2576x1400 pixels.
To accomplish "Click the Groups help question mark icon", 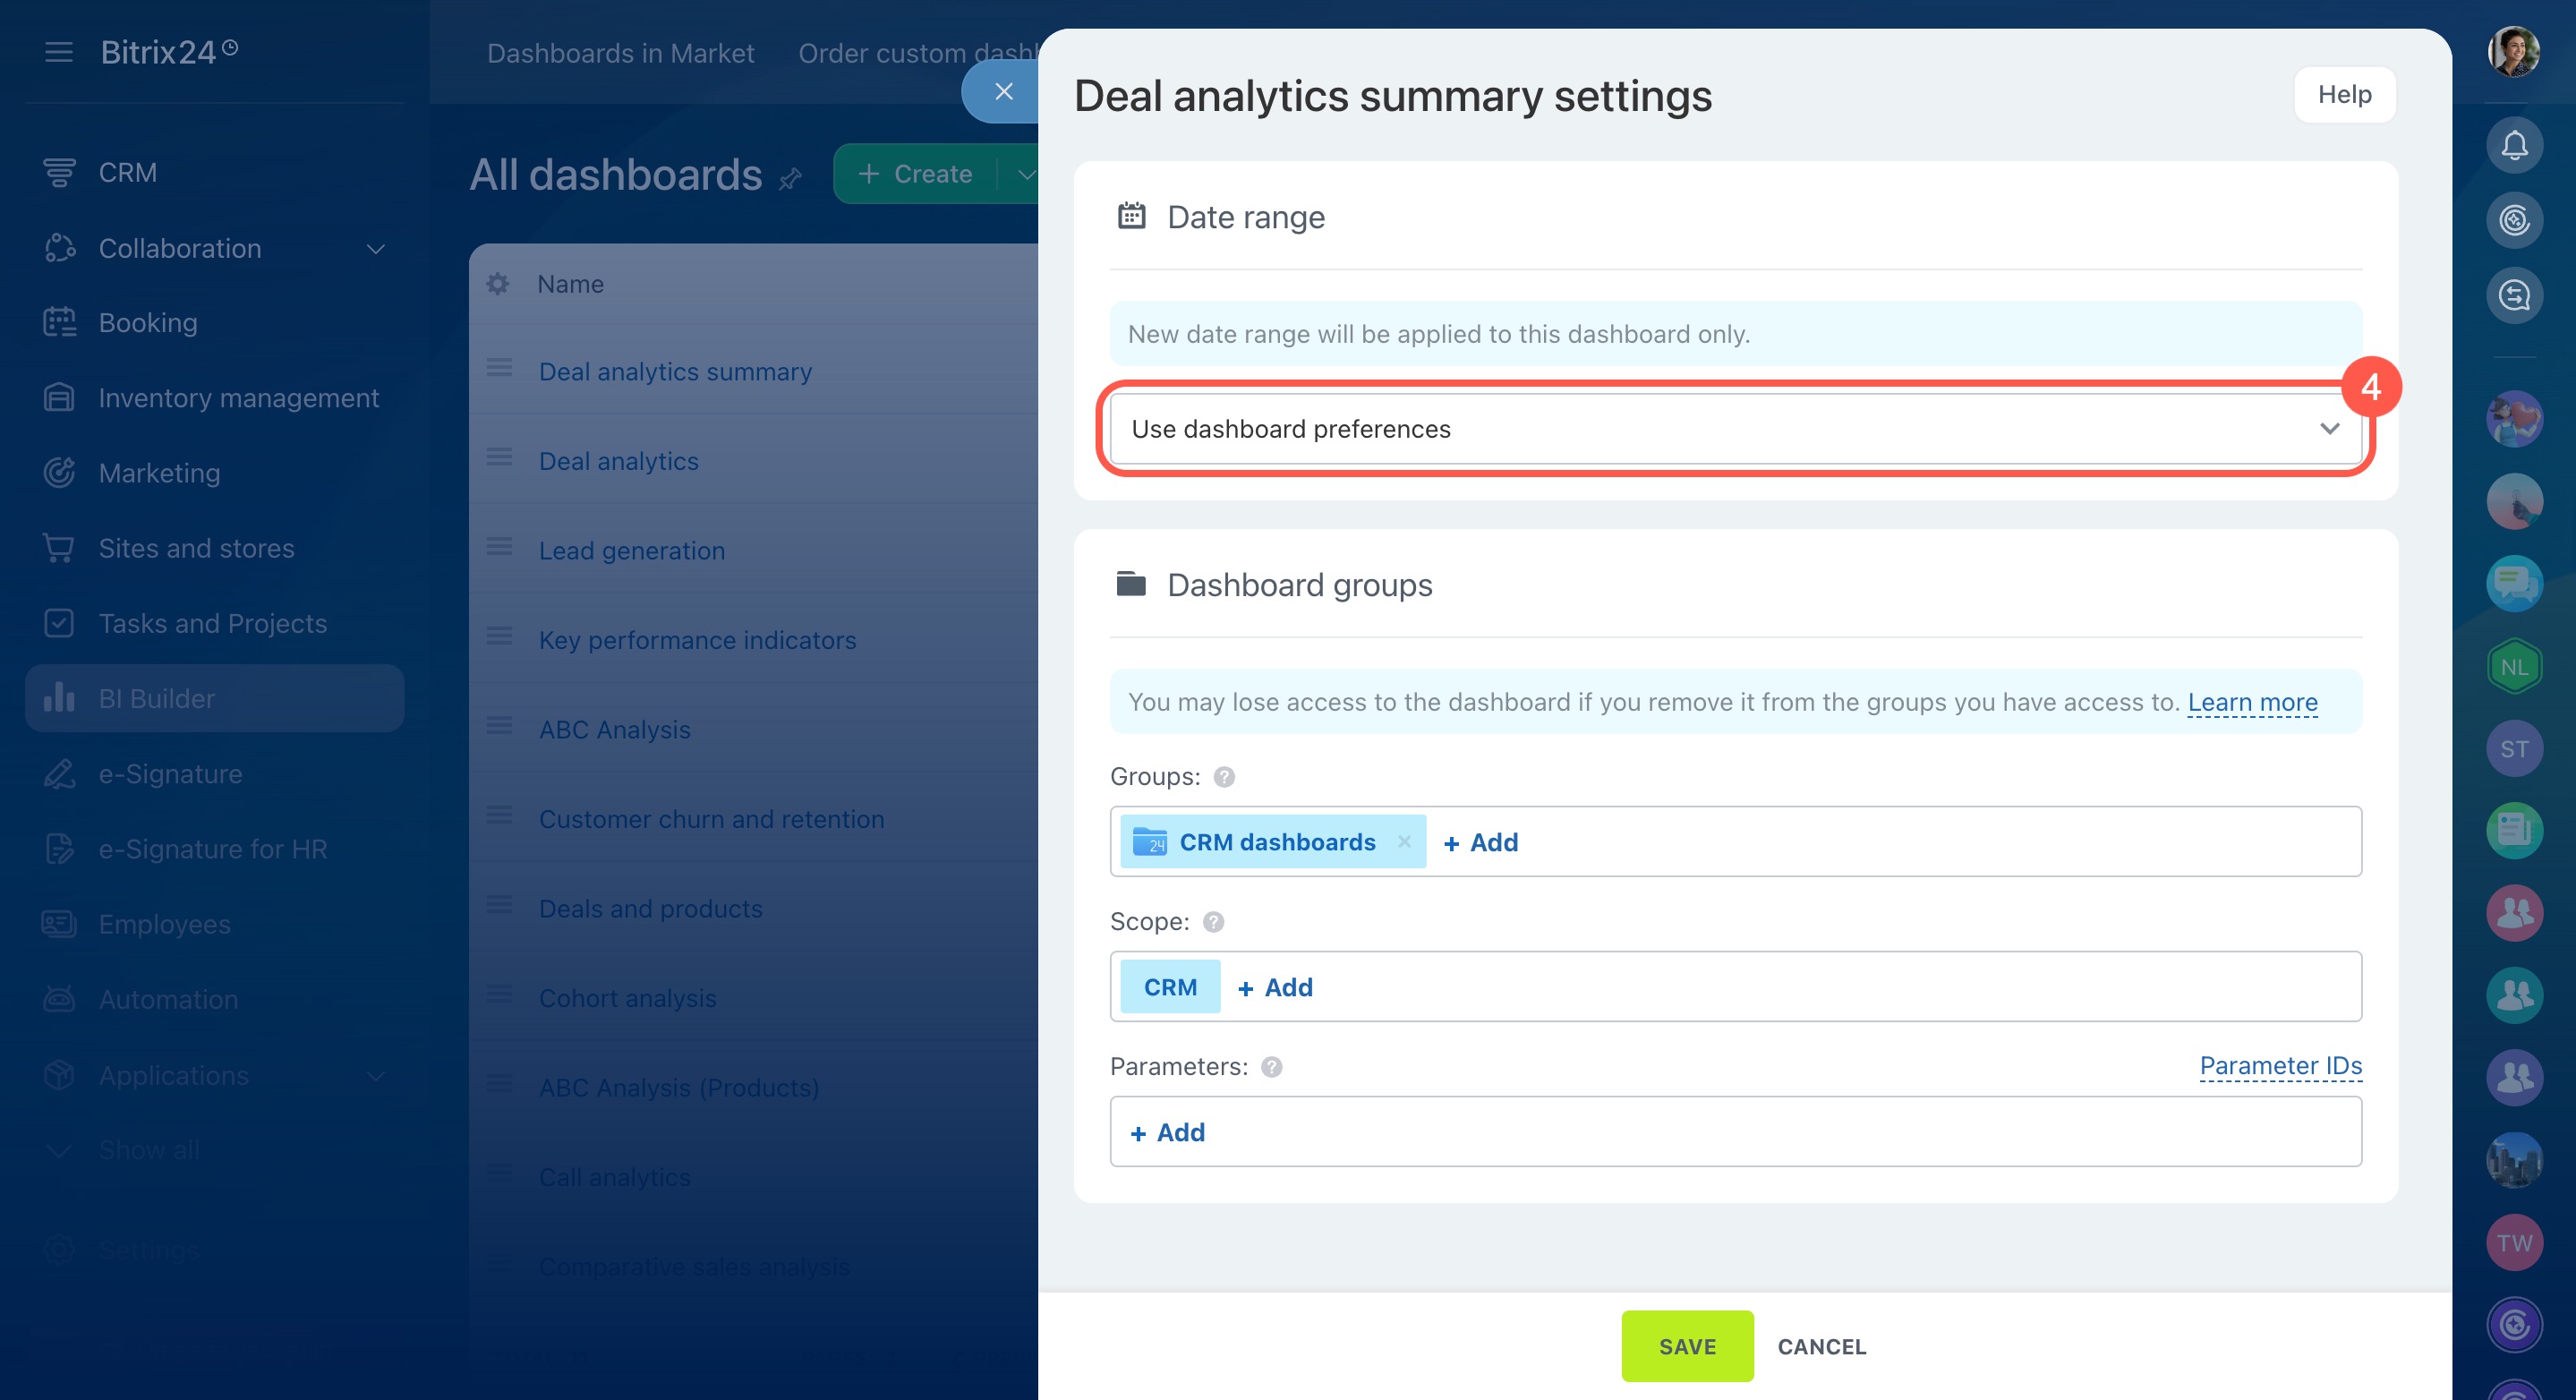I will point(1224,777).
